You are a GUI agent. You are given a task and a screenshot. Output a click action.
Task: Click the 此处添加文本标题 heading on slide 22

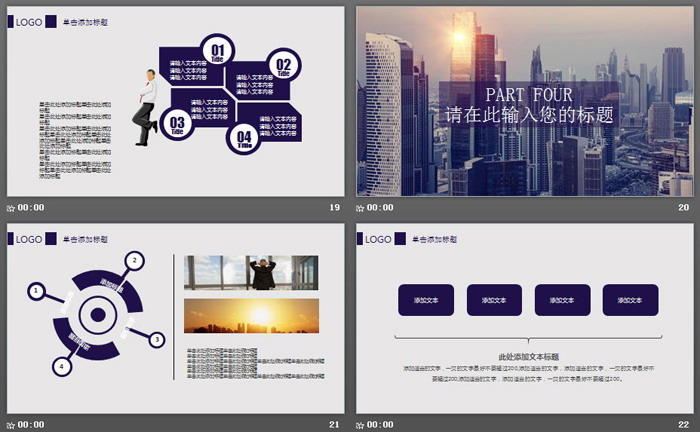pos(527,357)
